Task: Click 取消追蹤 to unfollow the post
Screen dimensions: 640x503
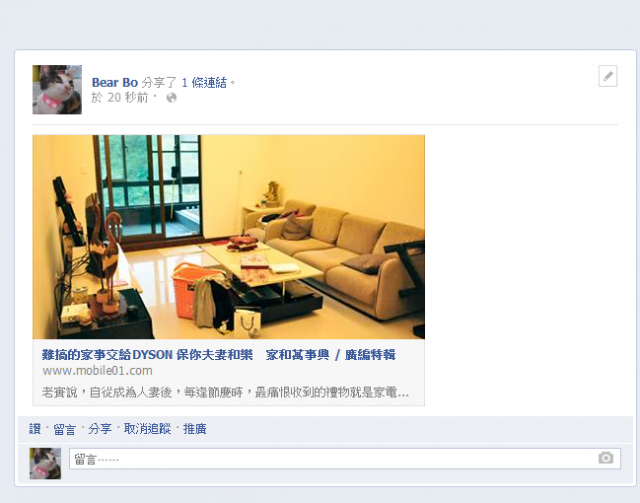Action: click(147, 429)
